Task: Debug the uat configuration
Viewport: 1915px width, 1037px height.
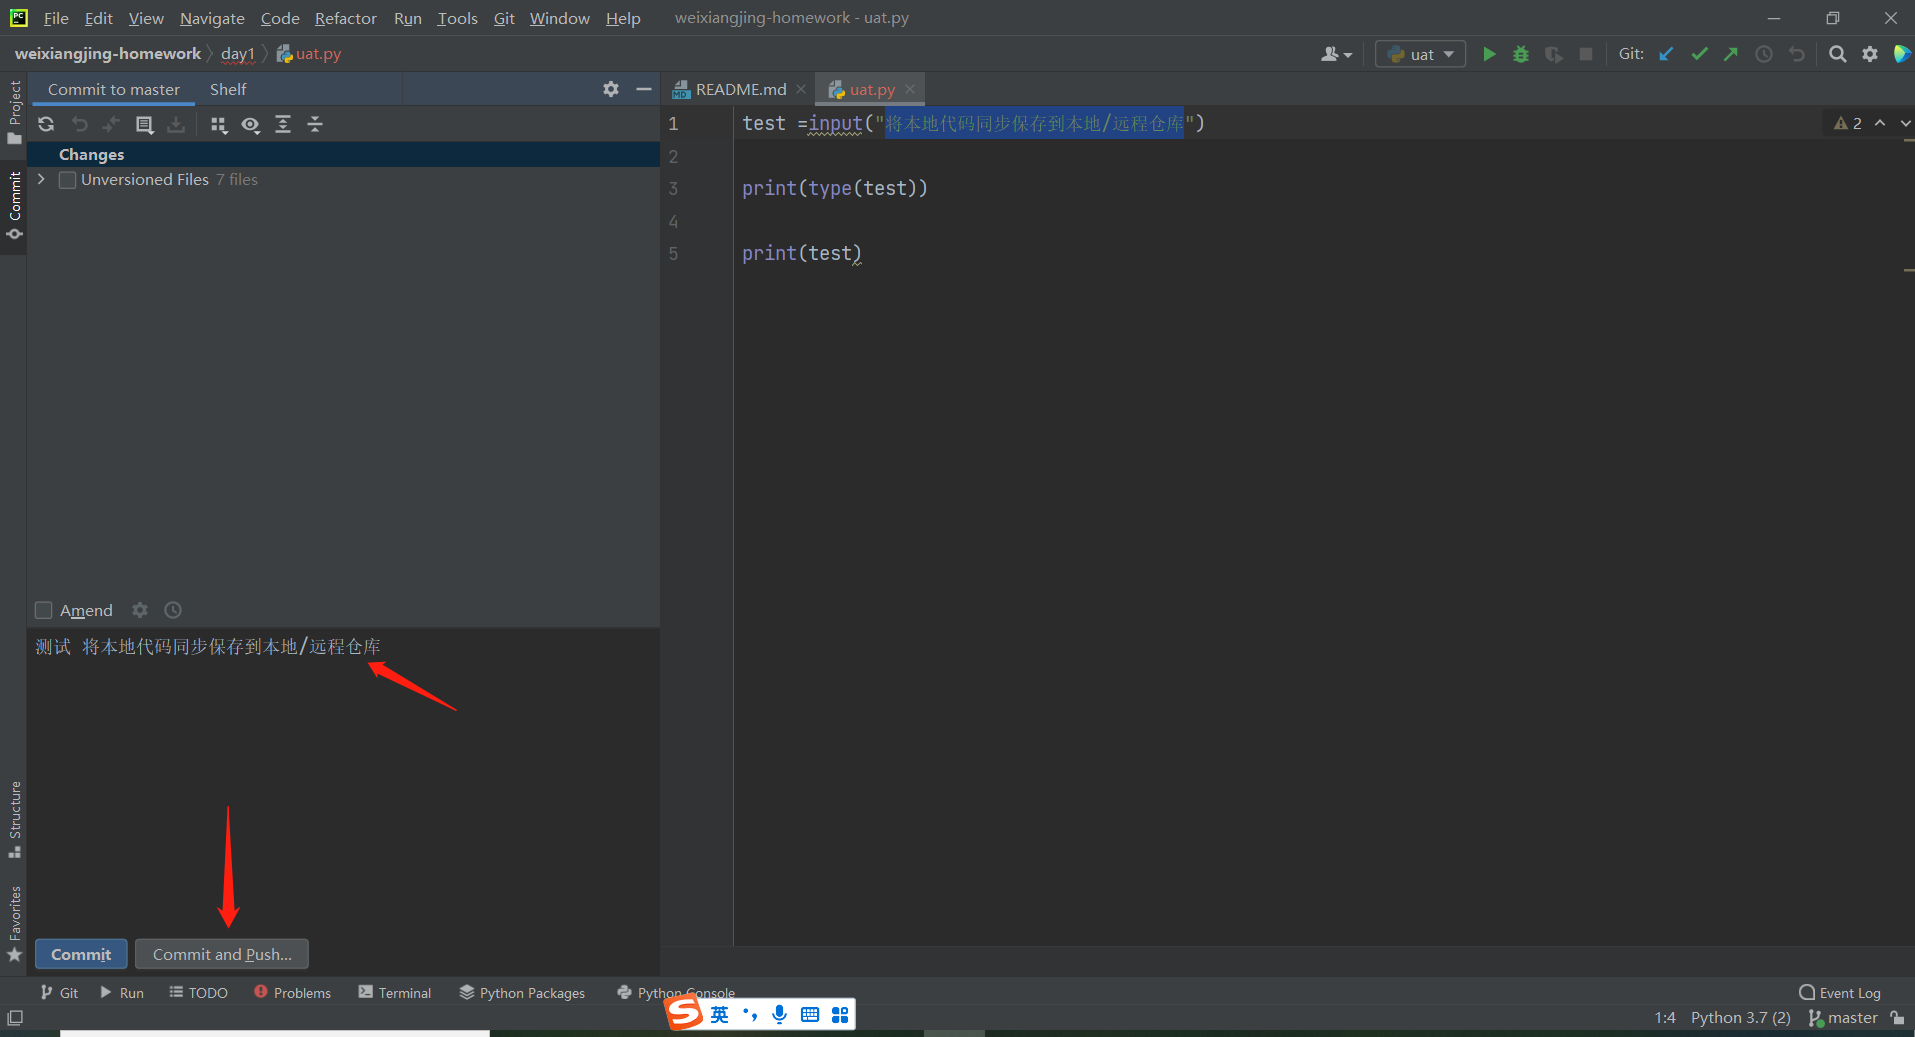Action: coord(1521,54)
